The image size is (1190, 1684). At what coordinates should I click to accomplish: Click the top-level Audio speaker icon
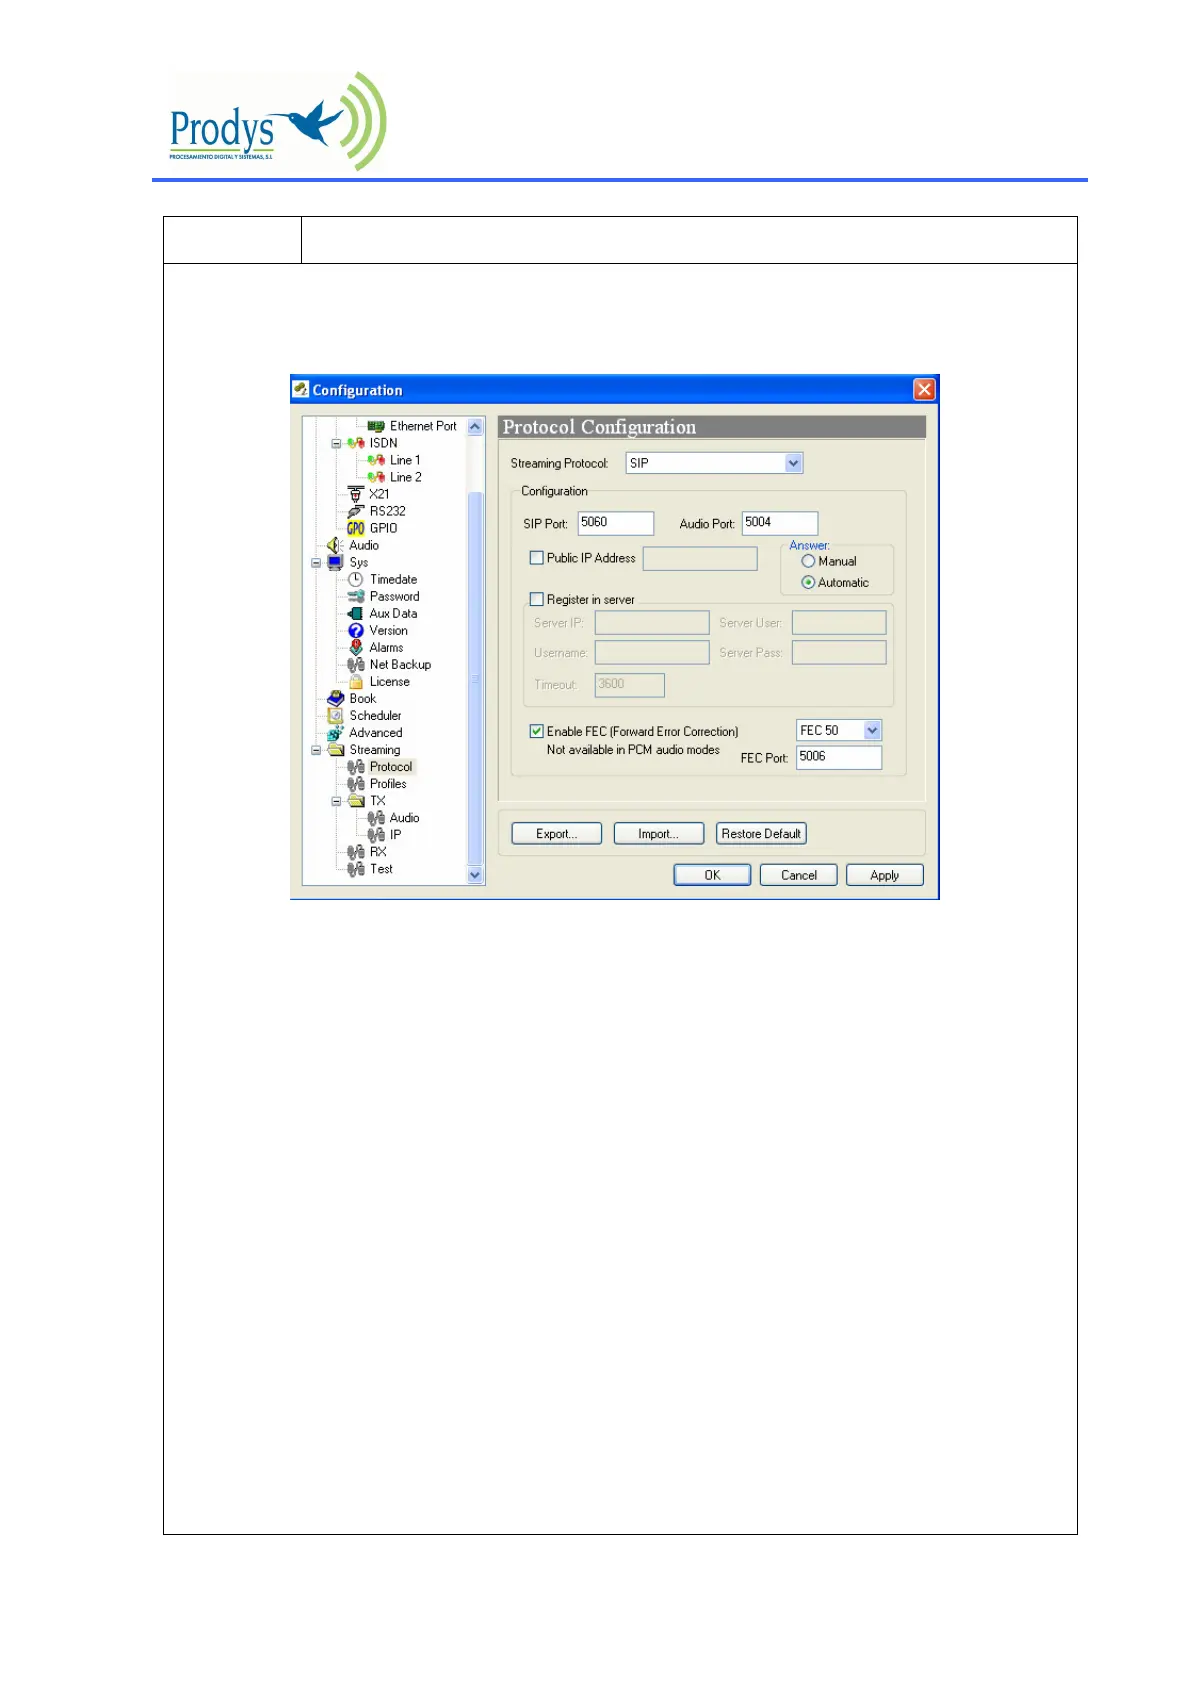pos(335,545)
